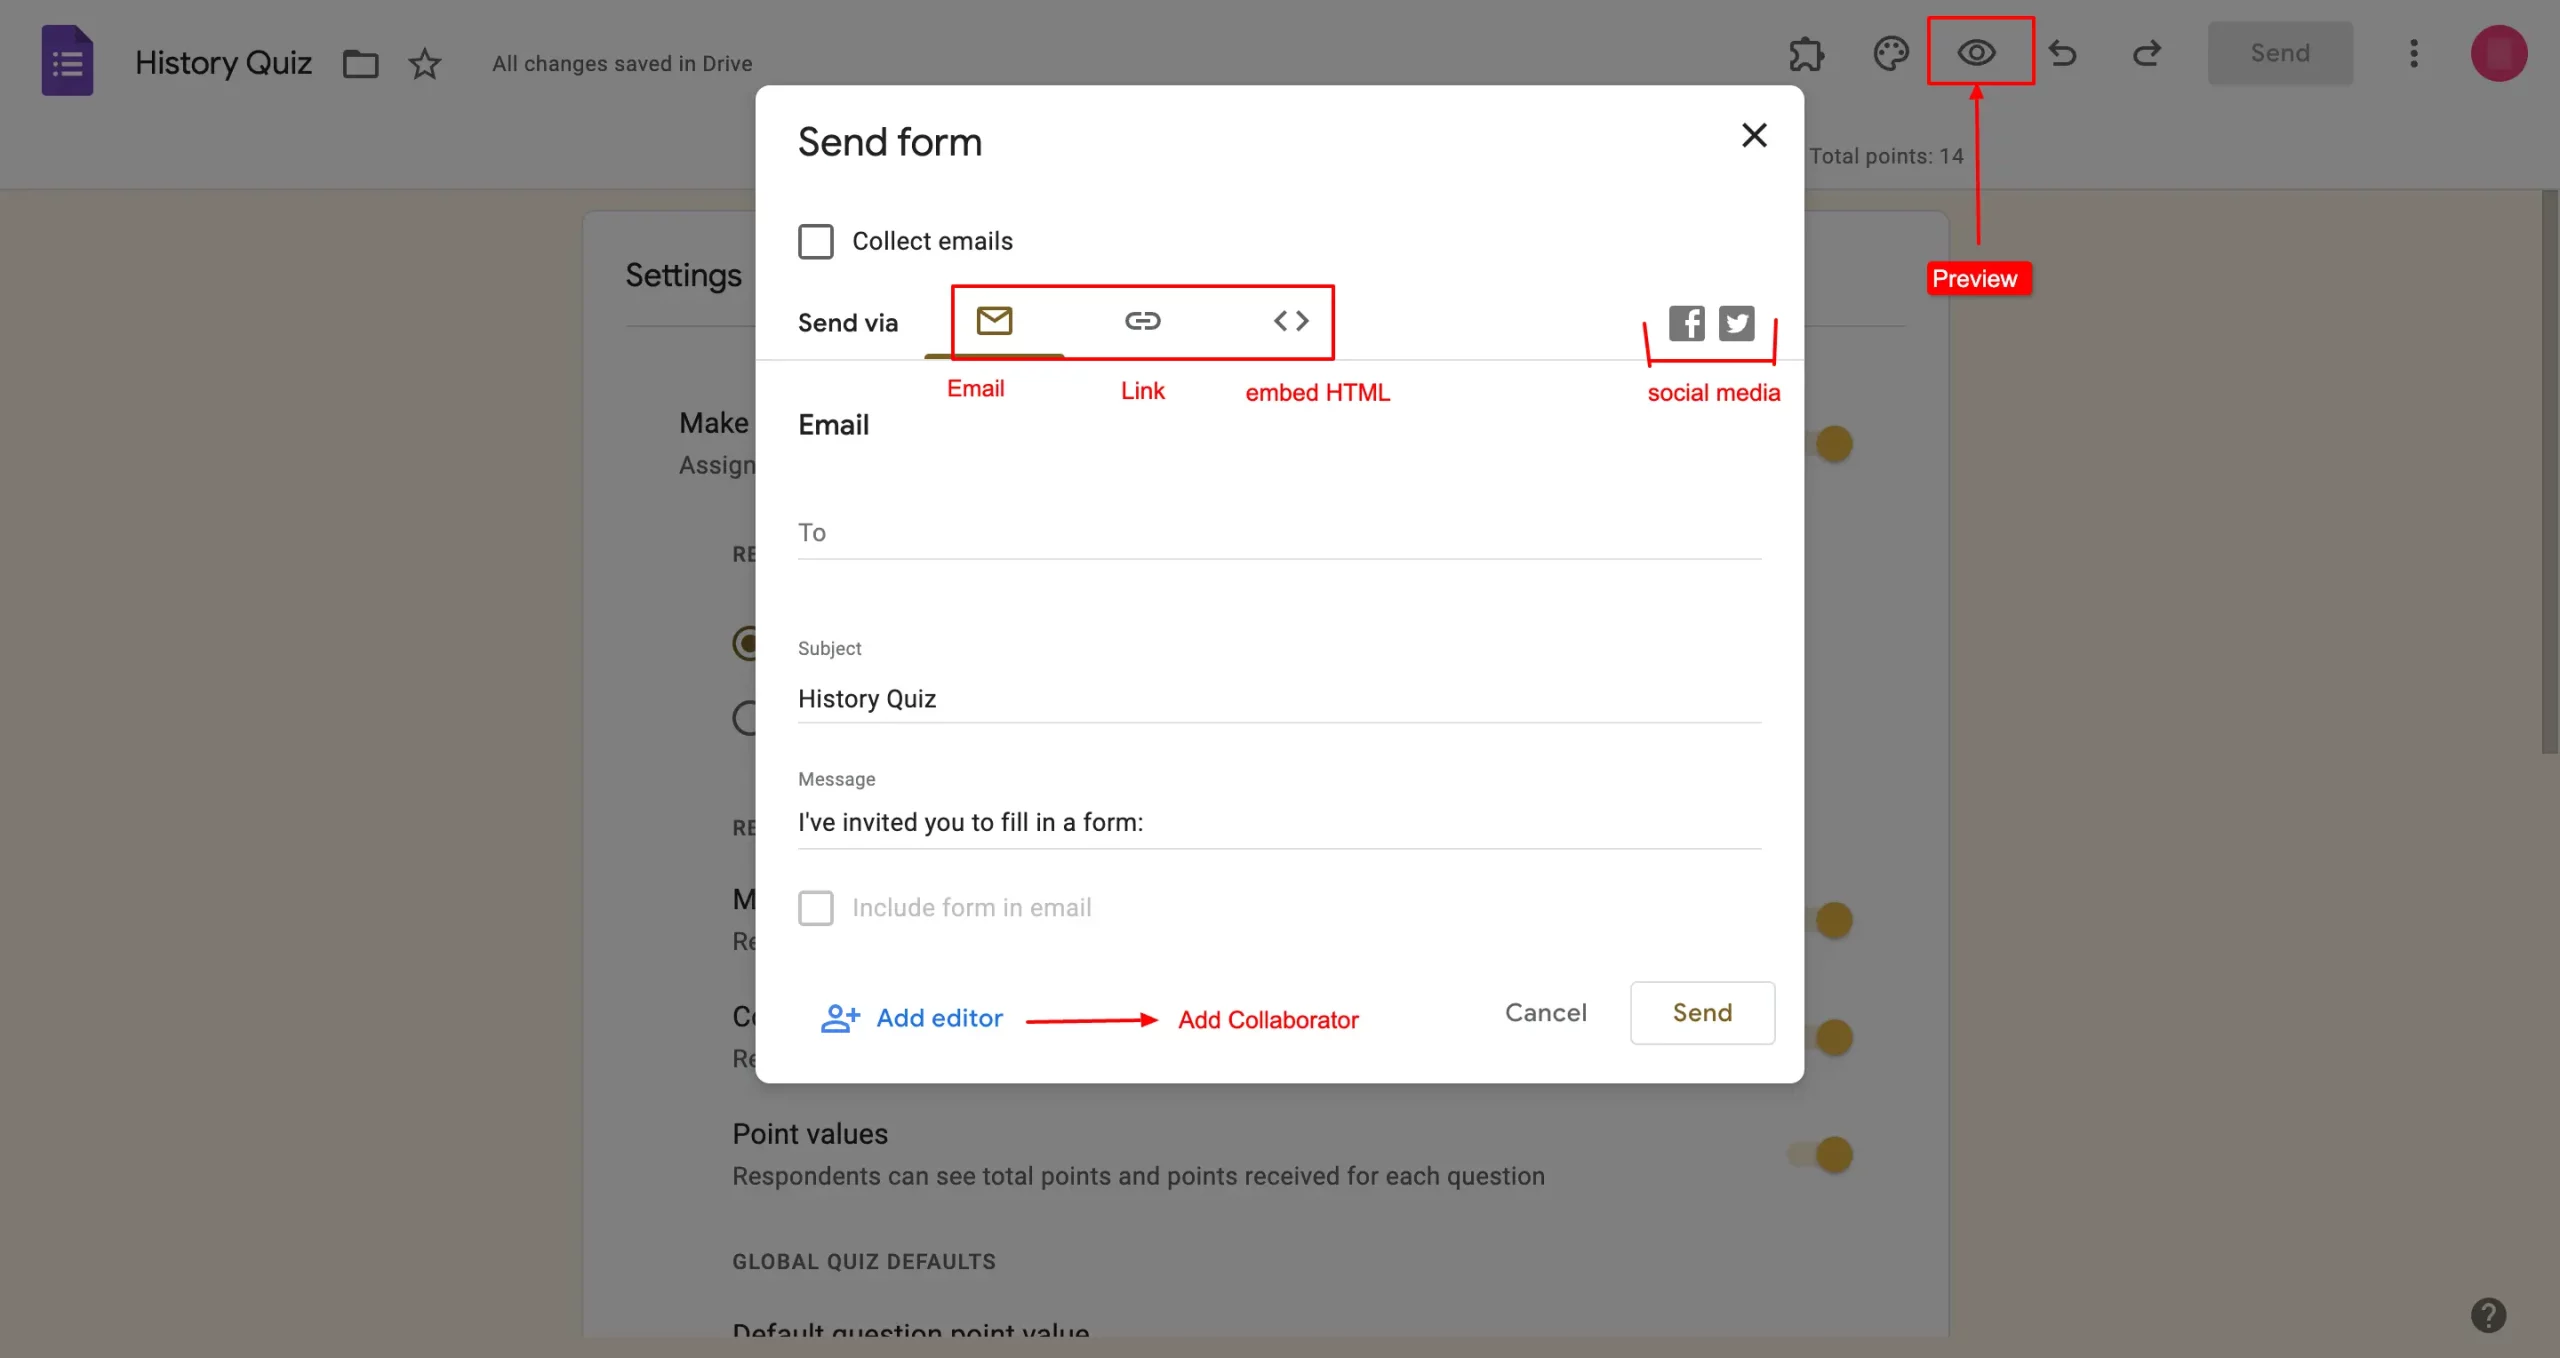Click the Redo arrow icon

[x=2147, y=53]
